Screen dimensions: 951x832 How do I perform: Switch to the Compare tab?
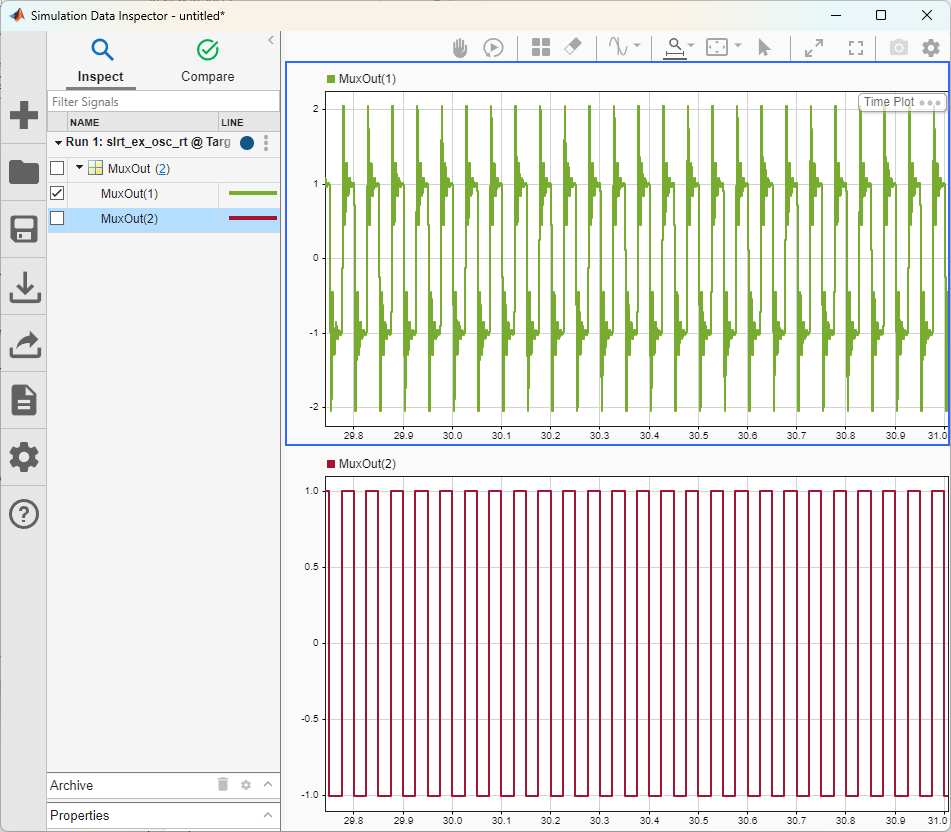click(207, 60)
